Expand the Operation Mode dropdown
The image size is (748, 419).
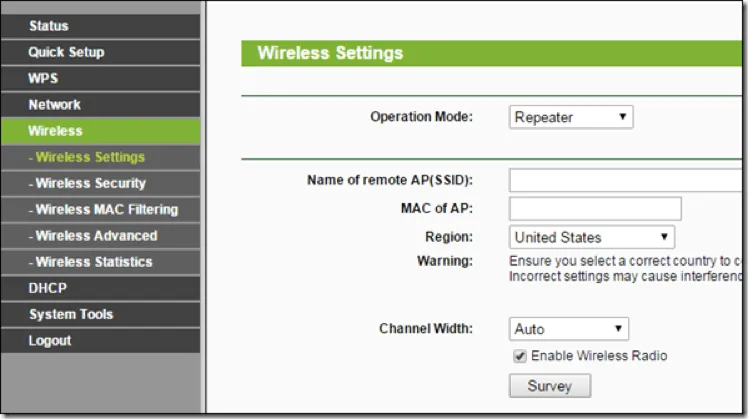pos(571,117)
